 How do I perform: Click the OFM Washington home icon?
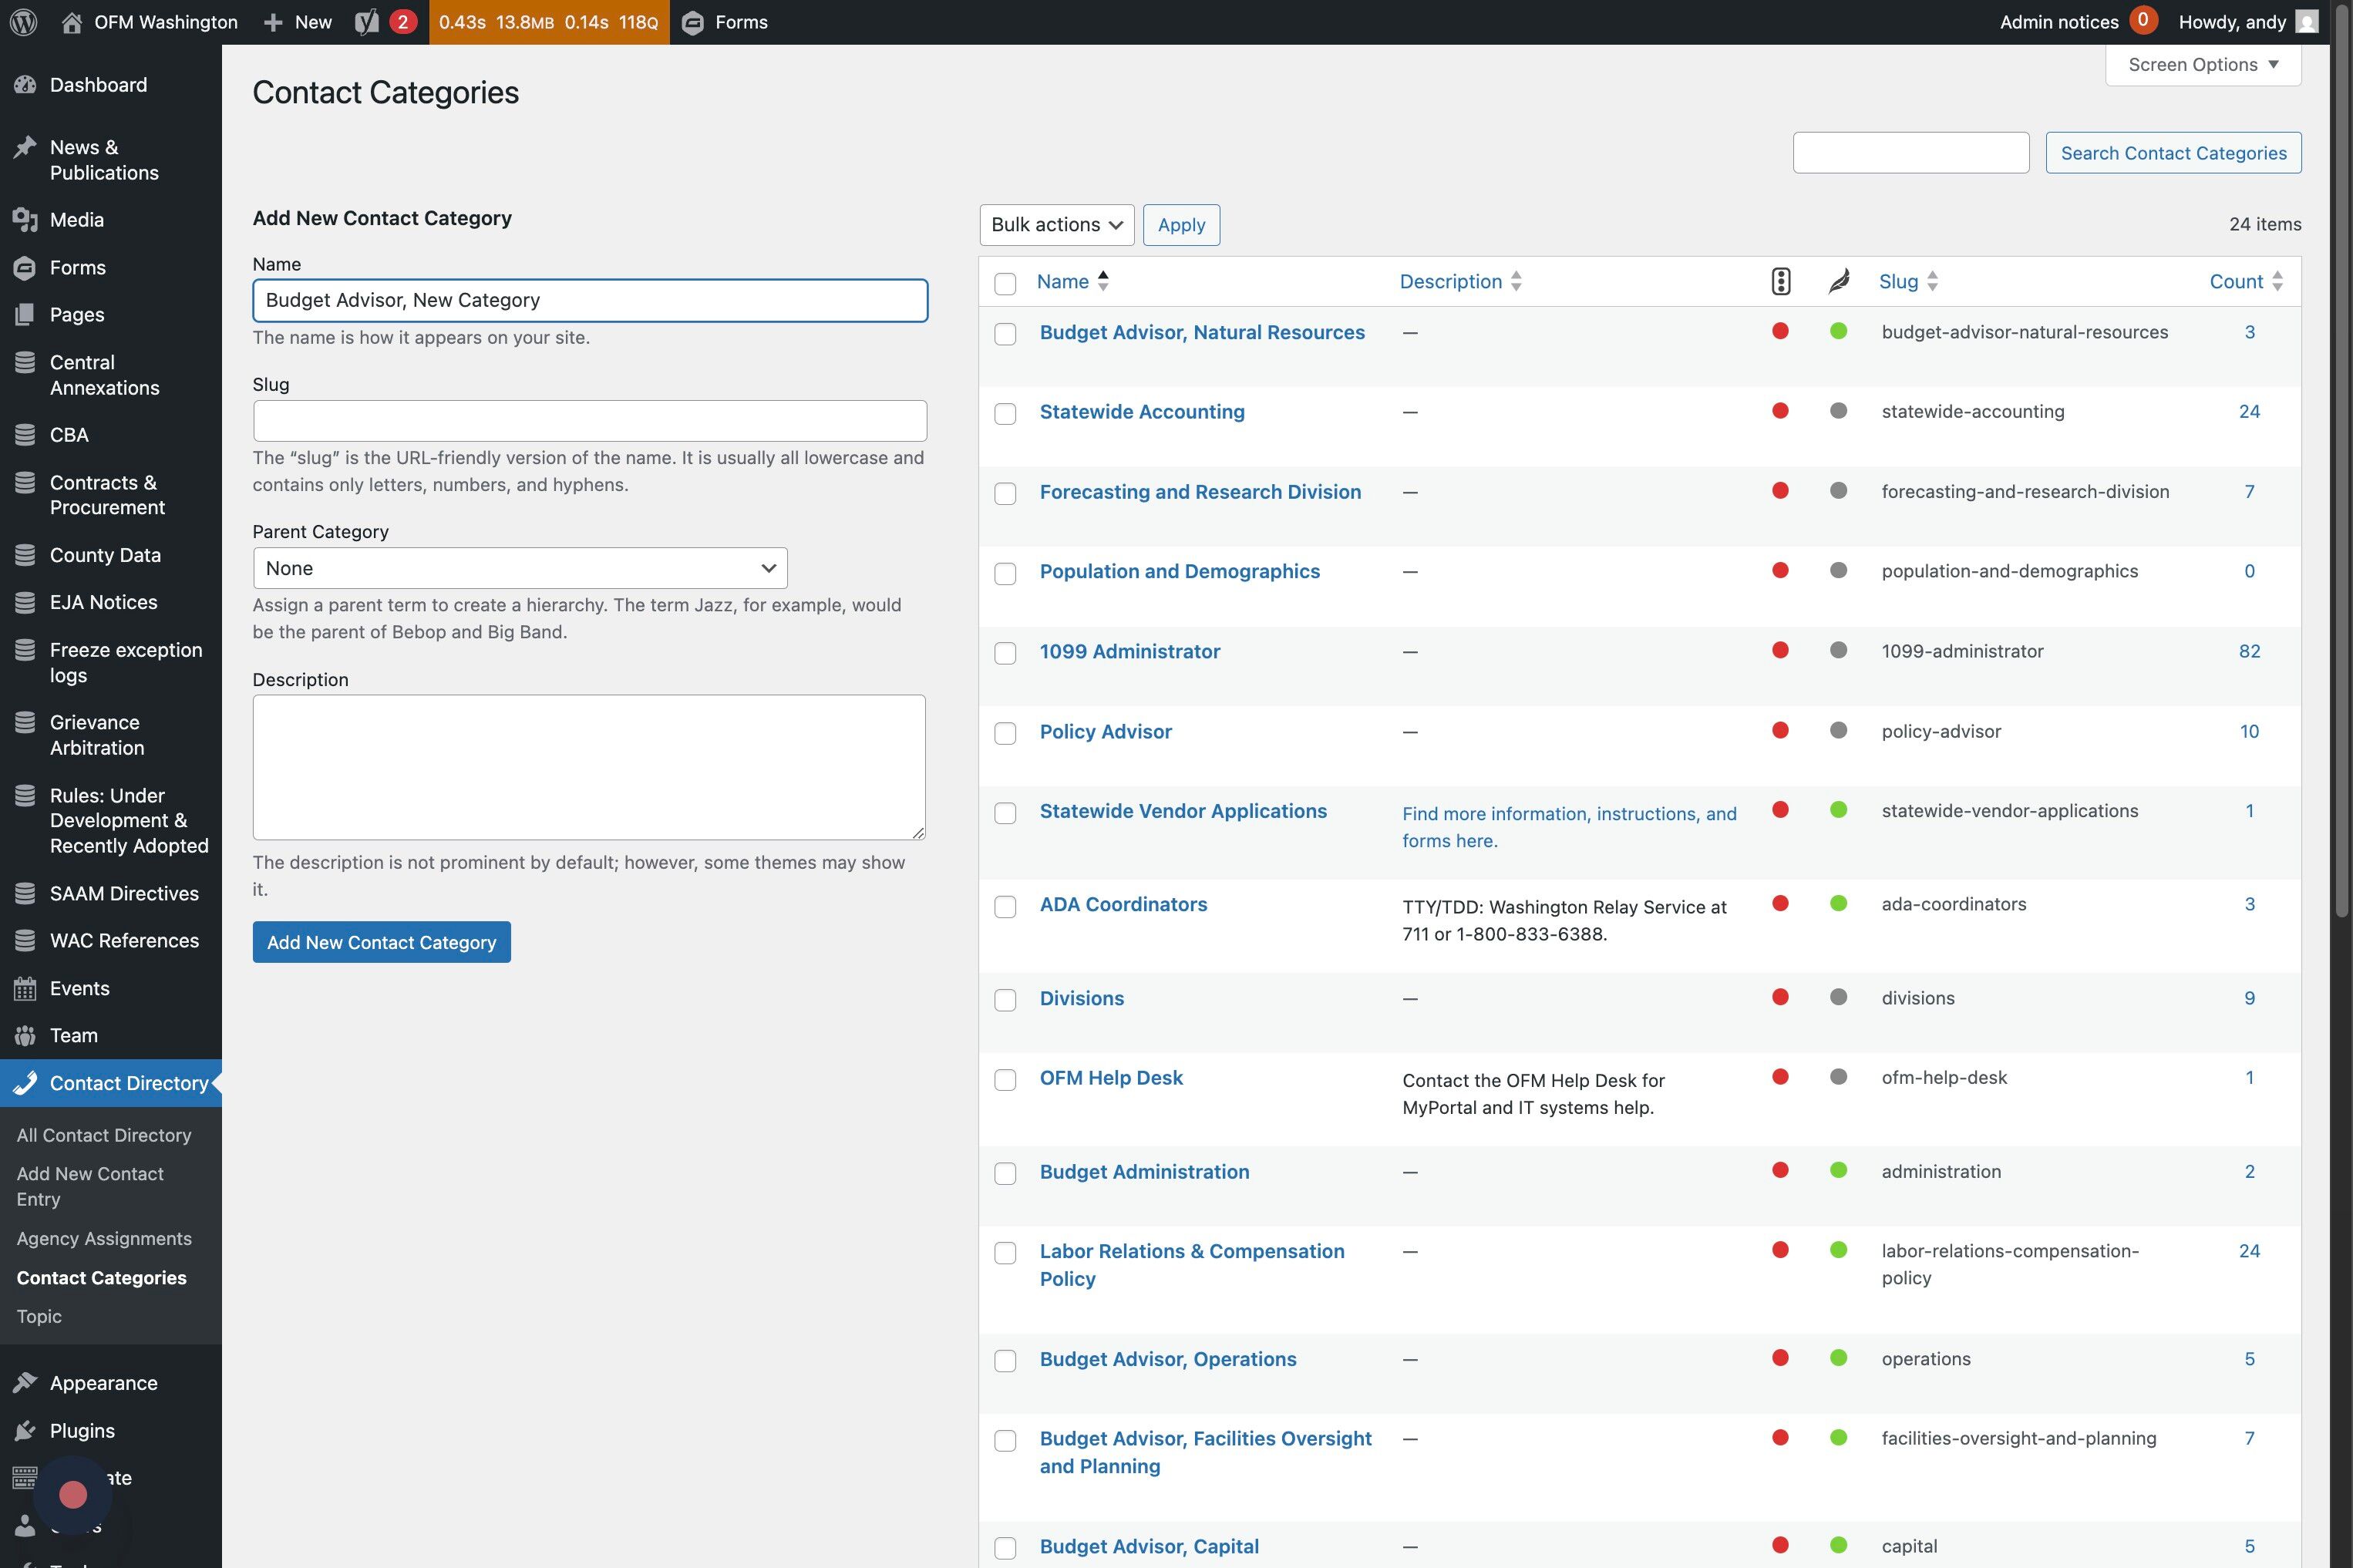tap(72, 22)
